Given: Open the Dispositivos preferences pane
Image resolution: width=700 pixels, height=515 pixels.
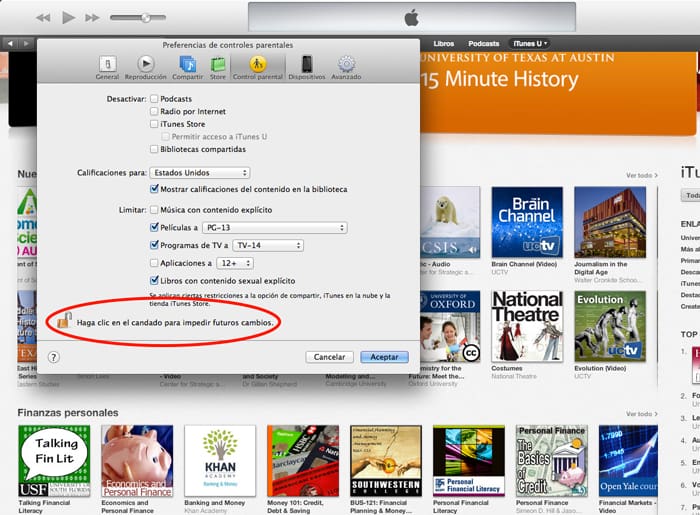Looking at the screenshot, I should click(307, 67).
